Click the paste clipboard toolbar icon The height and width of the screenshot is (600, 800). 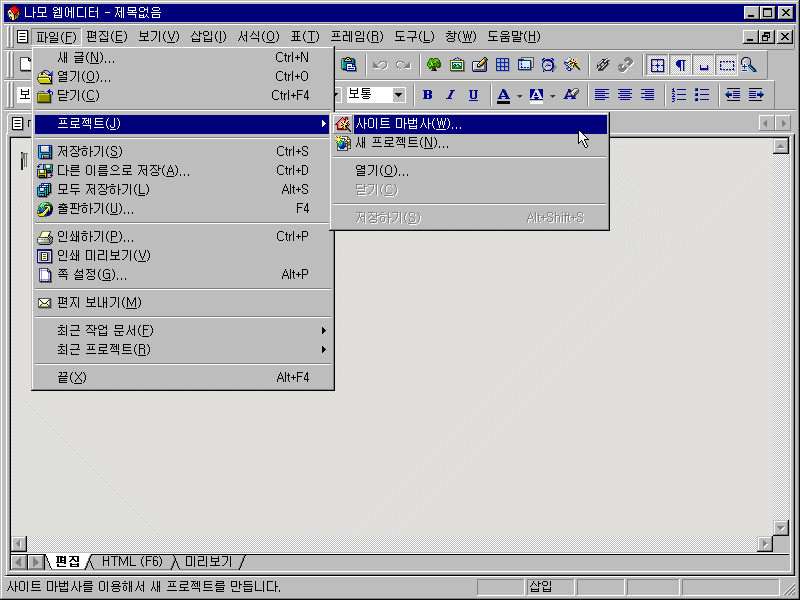(349, 65)
